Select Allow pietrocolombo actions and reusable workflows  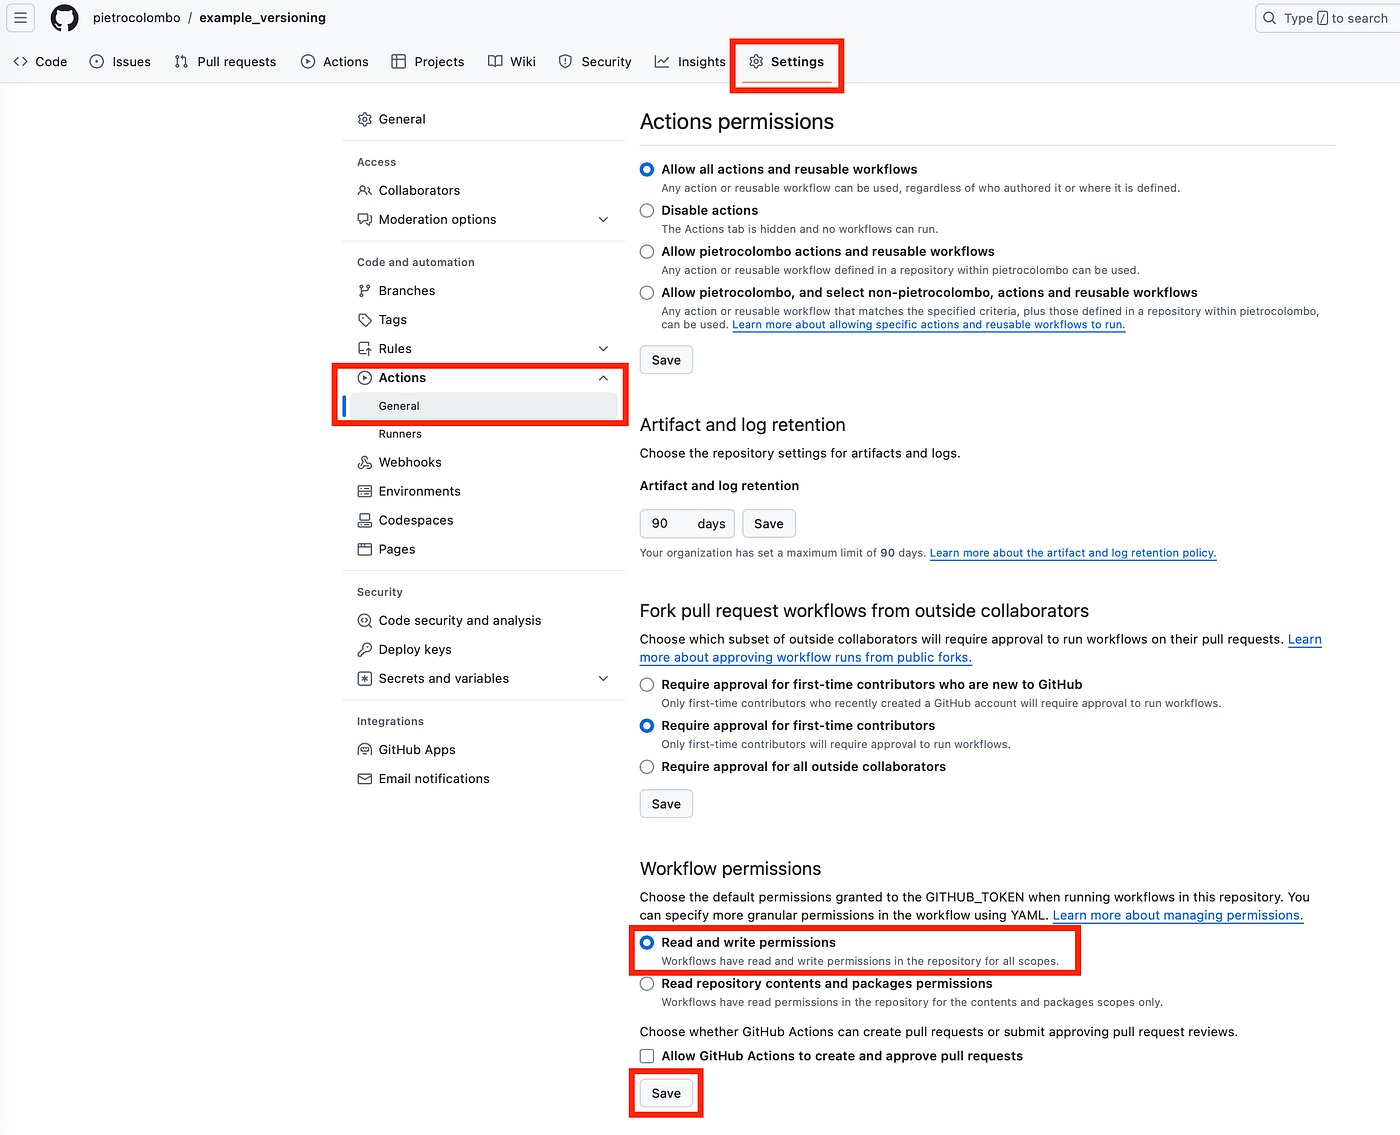pos(647,252)
